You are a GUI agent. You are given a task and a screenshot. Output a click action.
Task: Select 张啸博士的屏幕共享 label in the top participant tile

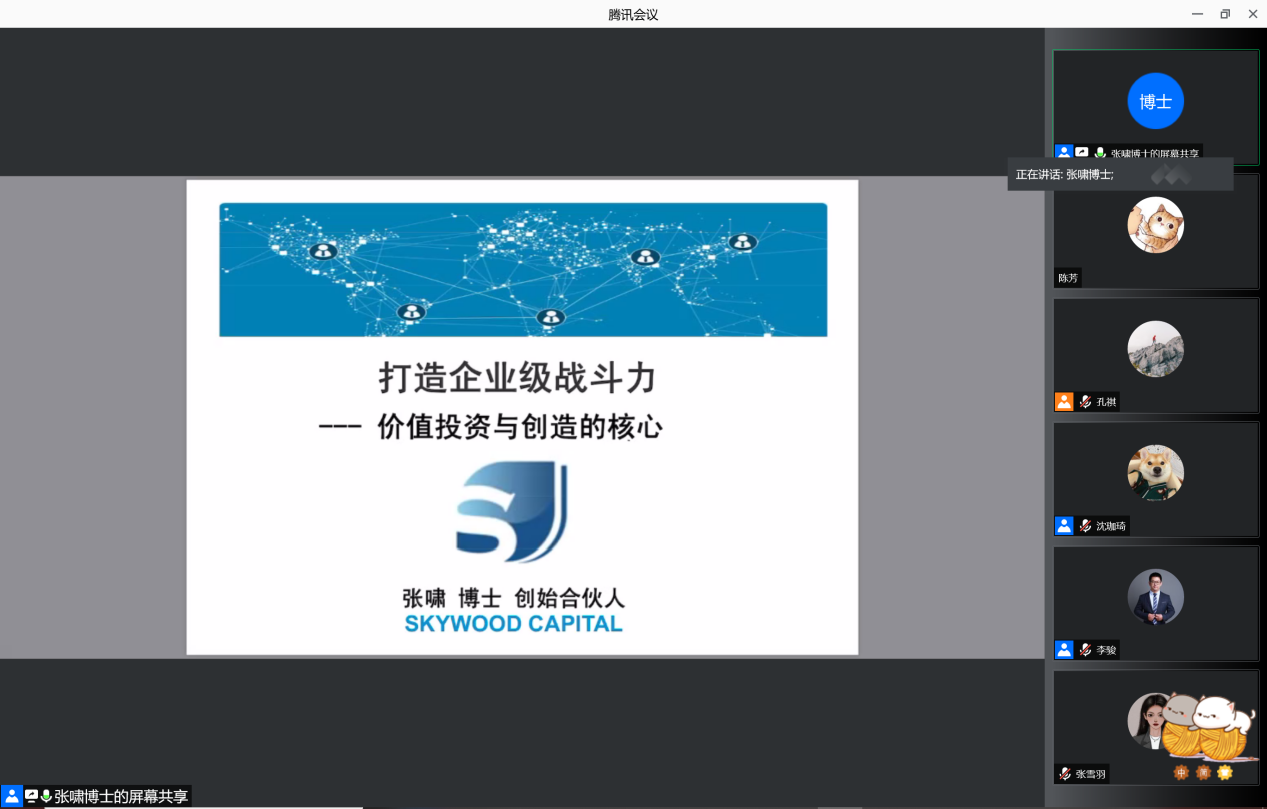click(1155, 154)
